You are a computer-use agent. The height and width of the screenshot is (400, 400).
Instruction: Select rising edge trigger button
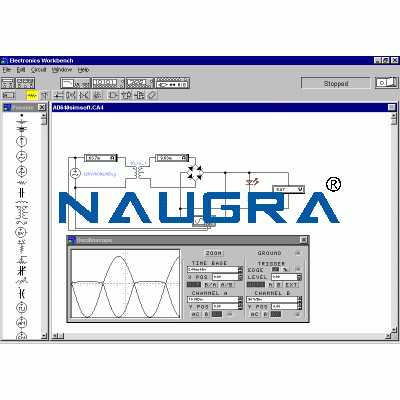[x=276, y=269]
